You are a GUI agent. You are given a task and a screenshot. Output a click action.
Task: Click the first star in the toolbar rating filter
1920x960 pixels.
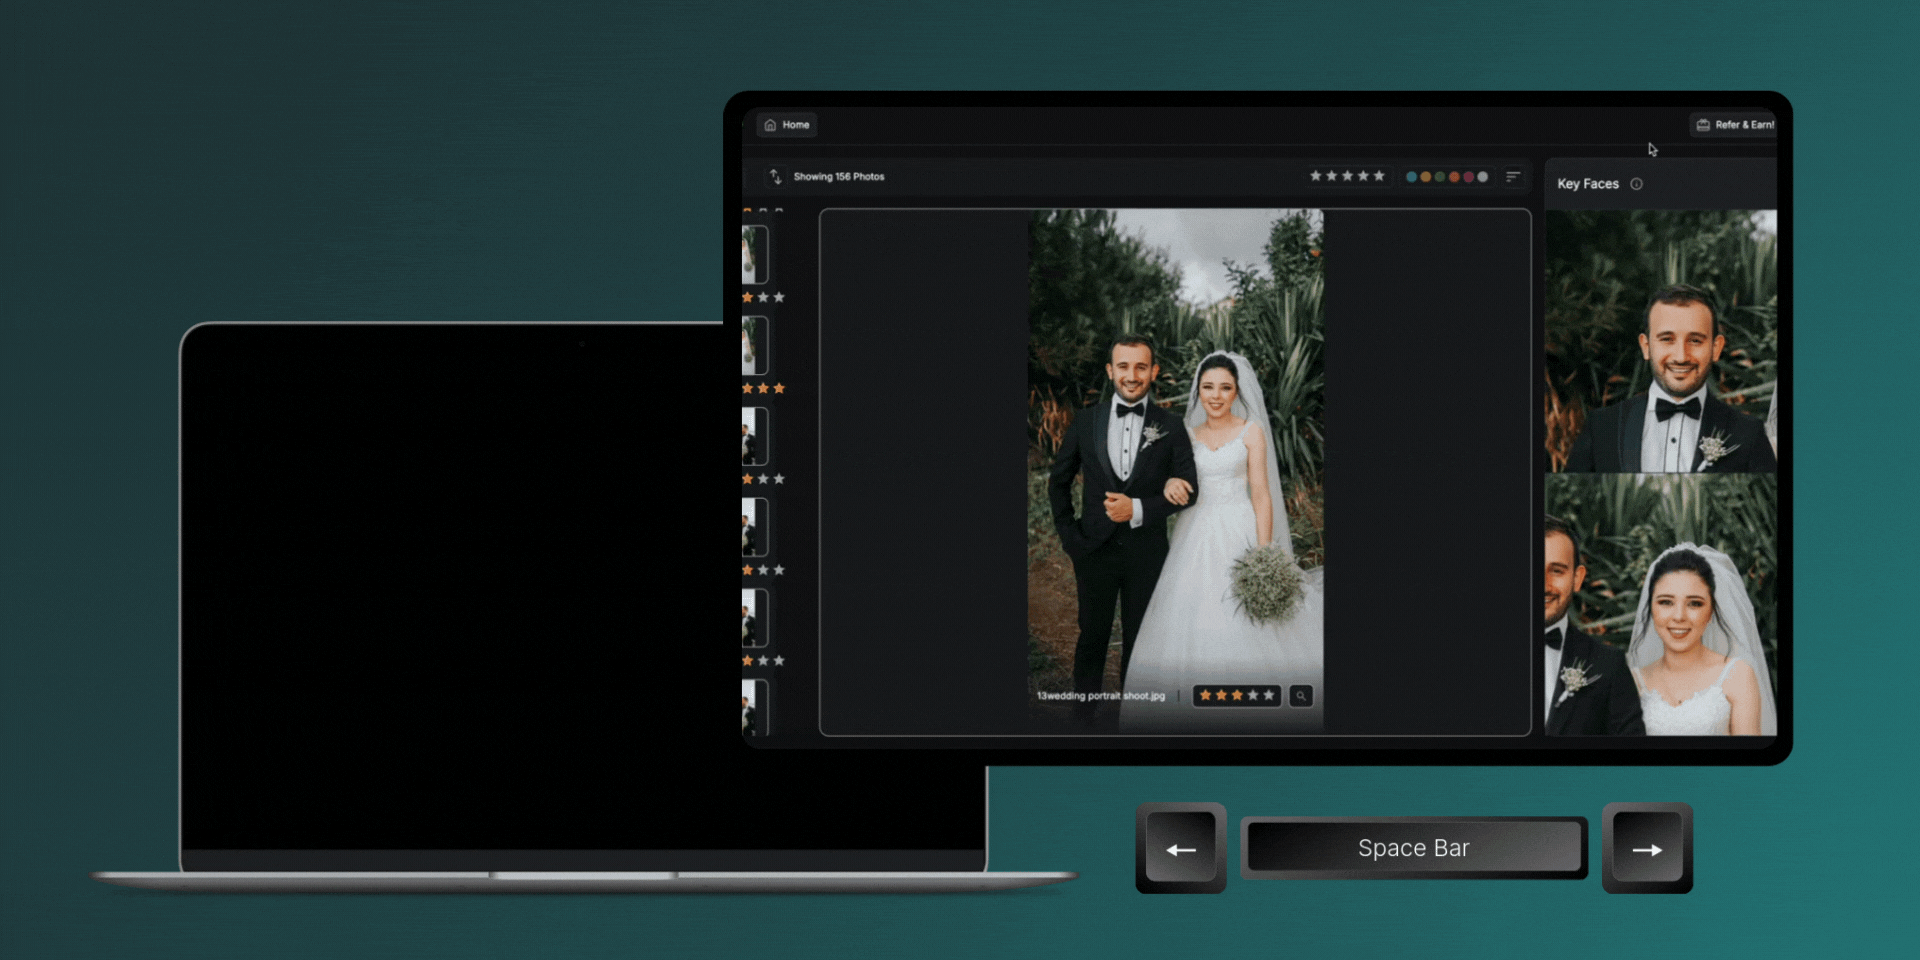coord(1316,176)
